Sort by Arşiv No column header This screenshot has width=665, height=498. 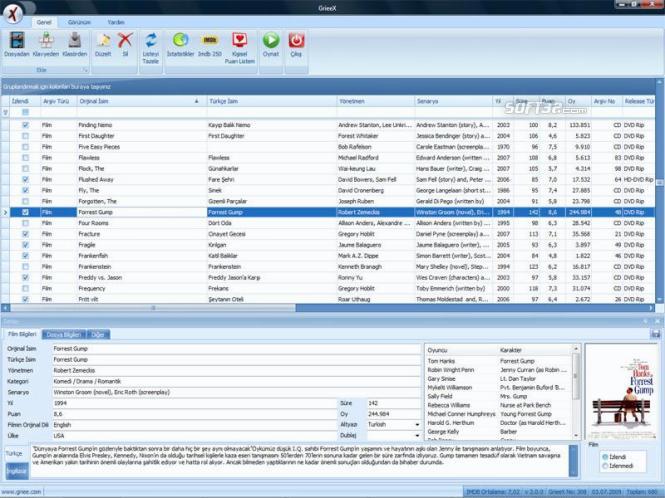(x=606, y=101)
